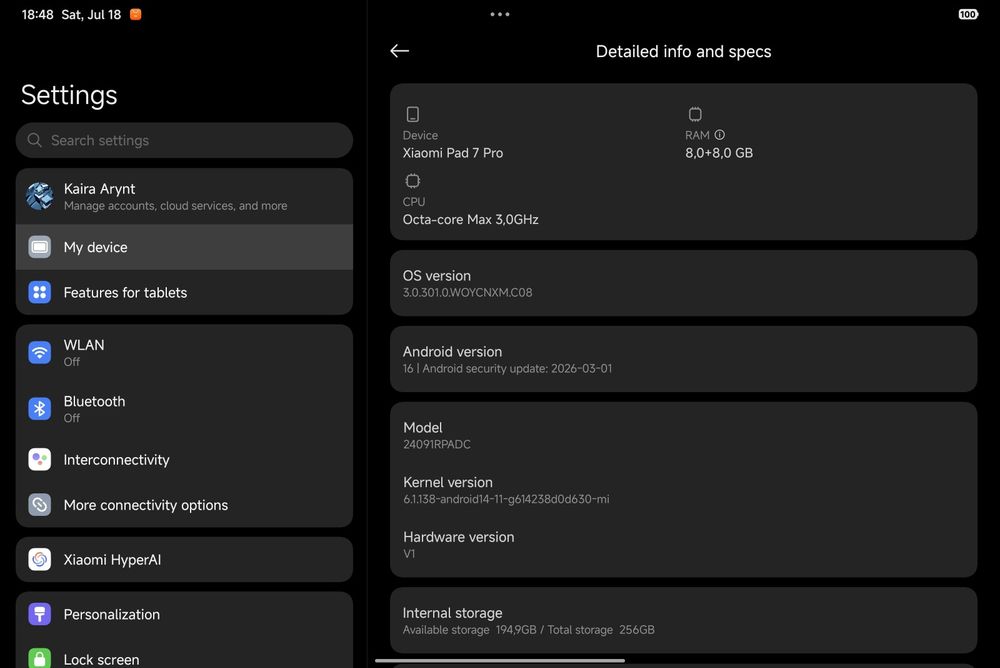This screenshot has height=668, width=1000.
Task: Open Interconnectivity settings
Action: point(184,459)
